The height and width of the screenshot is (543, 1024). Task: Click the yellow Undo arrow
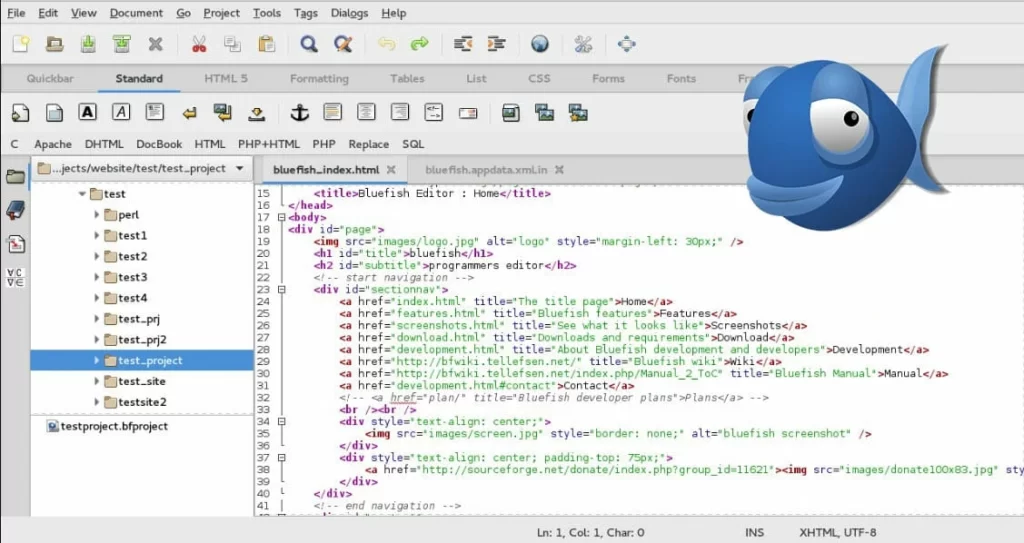tap(386, 44)
